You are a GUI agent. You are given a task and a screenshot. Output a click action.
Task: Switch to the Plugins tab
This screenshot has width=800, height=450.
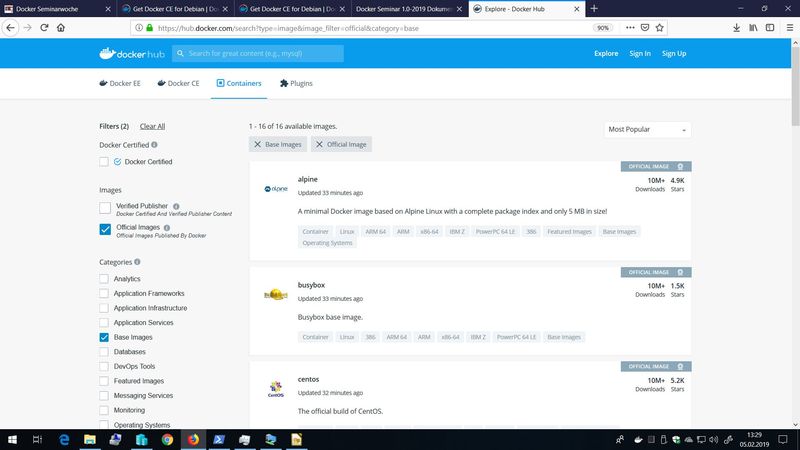click(296, 83)
